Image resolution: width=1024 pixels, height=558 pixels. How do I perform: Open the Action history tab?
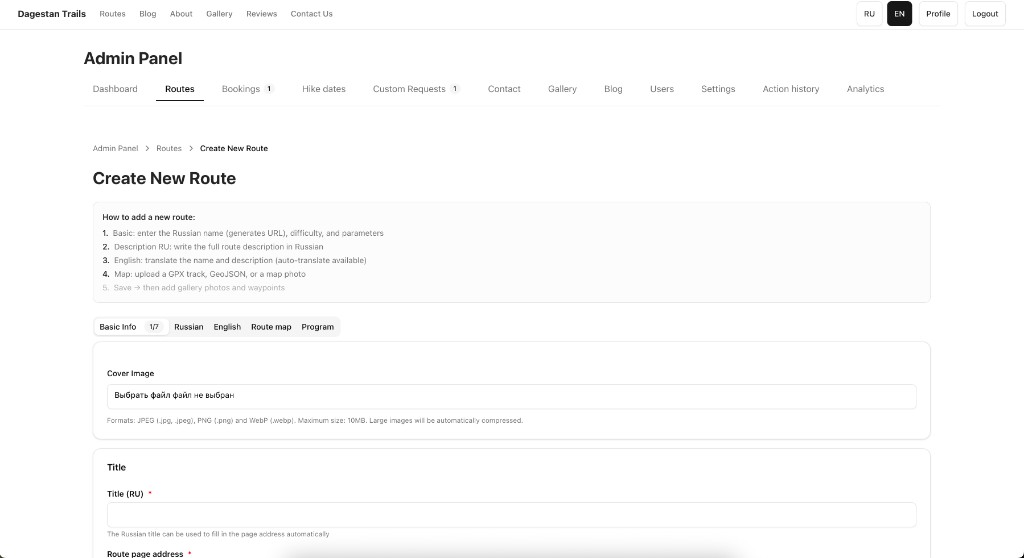tap(790, 89)
